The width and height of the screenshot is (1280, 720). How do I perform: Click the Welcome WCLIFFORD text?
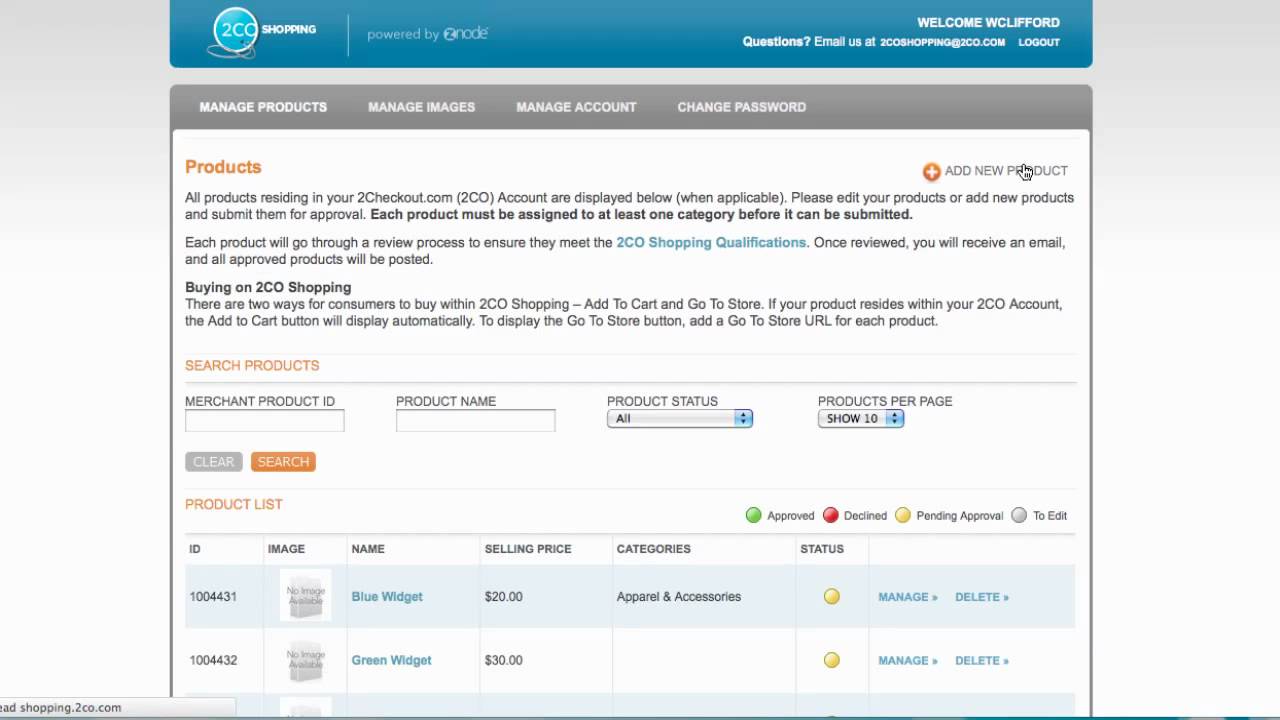pyautogui.click(x=988, y=22)
